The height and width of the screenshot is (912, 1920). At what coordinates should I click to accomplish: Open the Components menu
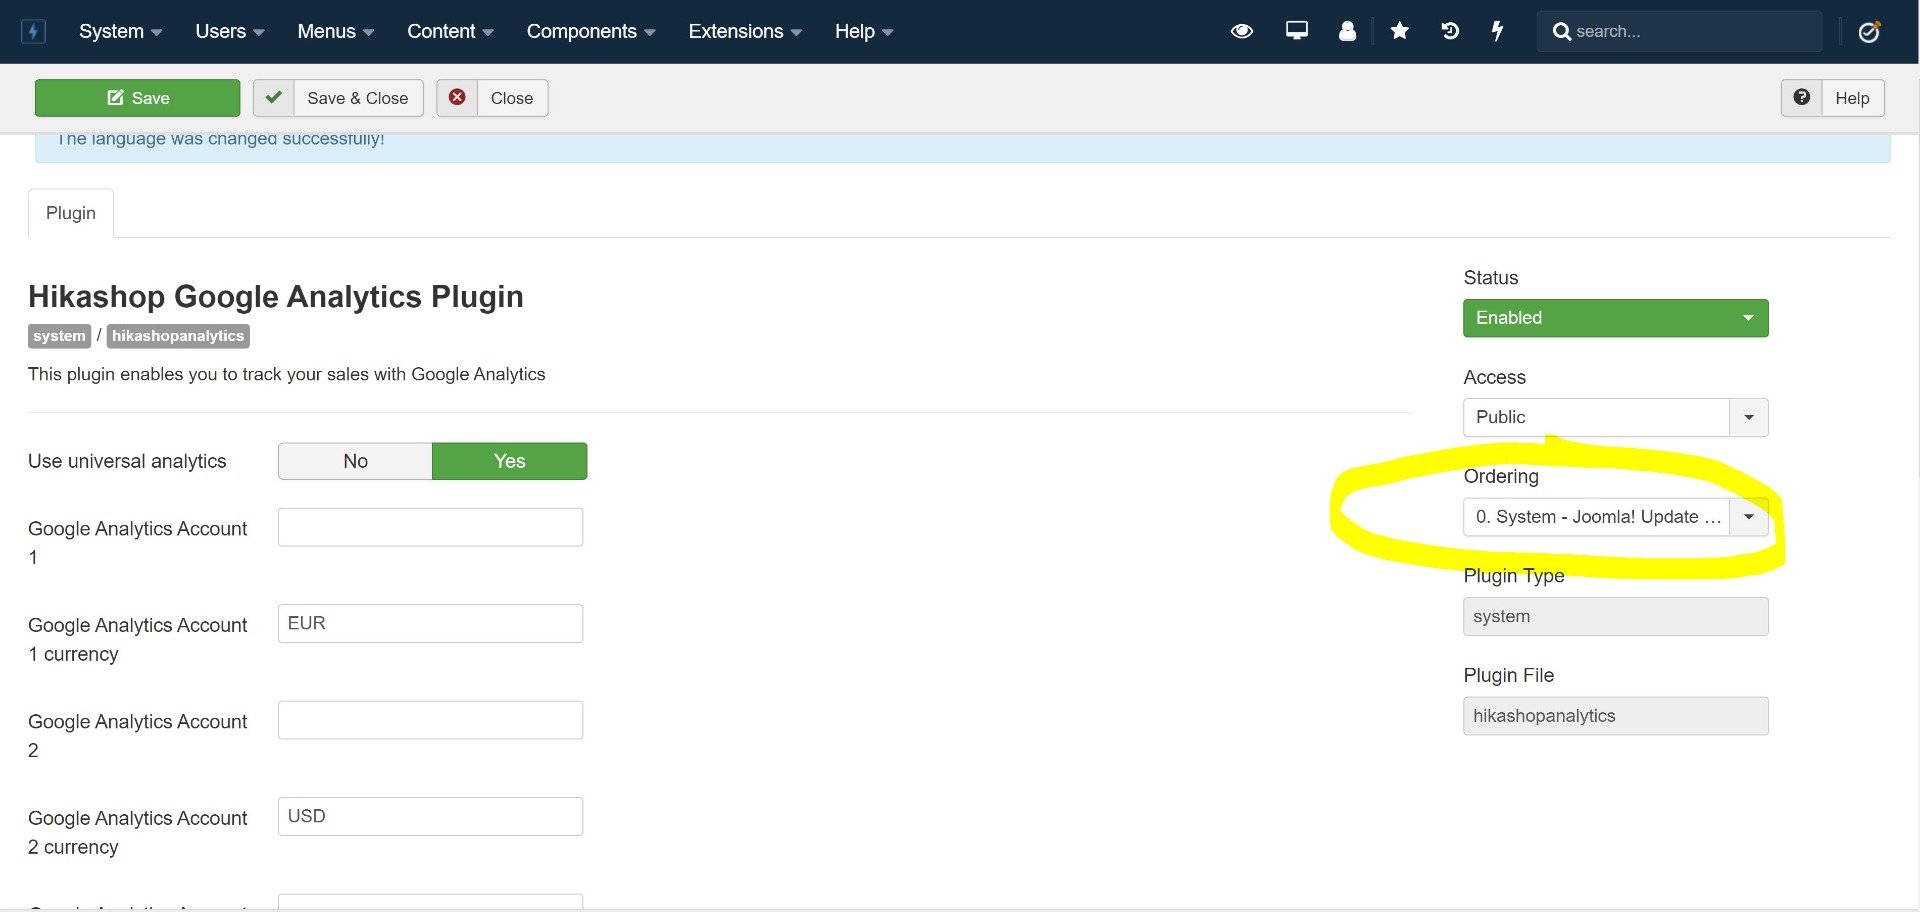tap(591, 31)
